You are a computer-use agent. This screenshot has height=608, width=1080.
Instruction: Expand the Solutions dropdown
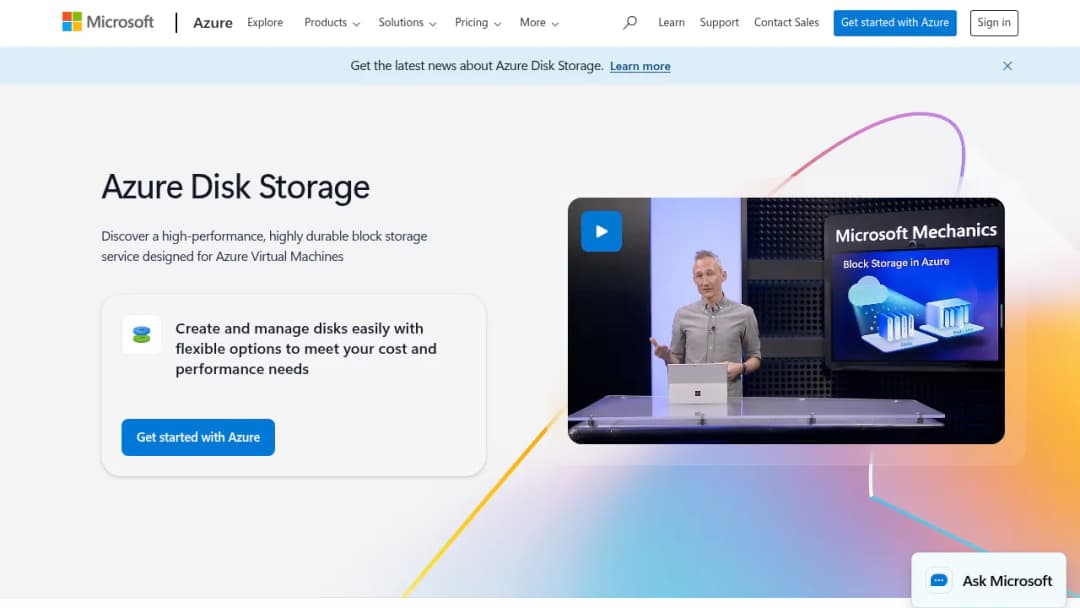[x=407, y=23]
